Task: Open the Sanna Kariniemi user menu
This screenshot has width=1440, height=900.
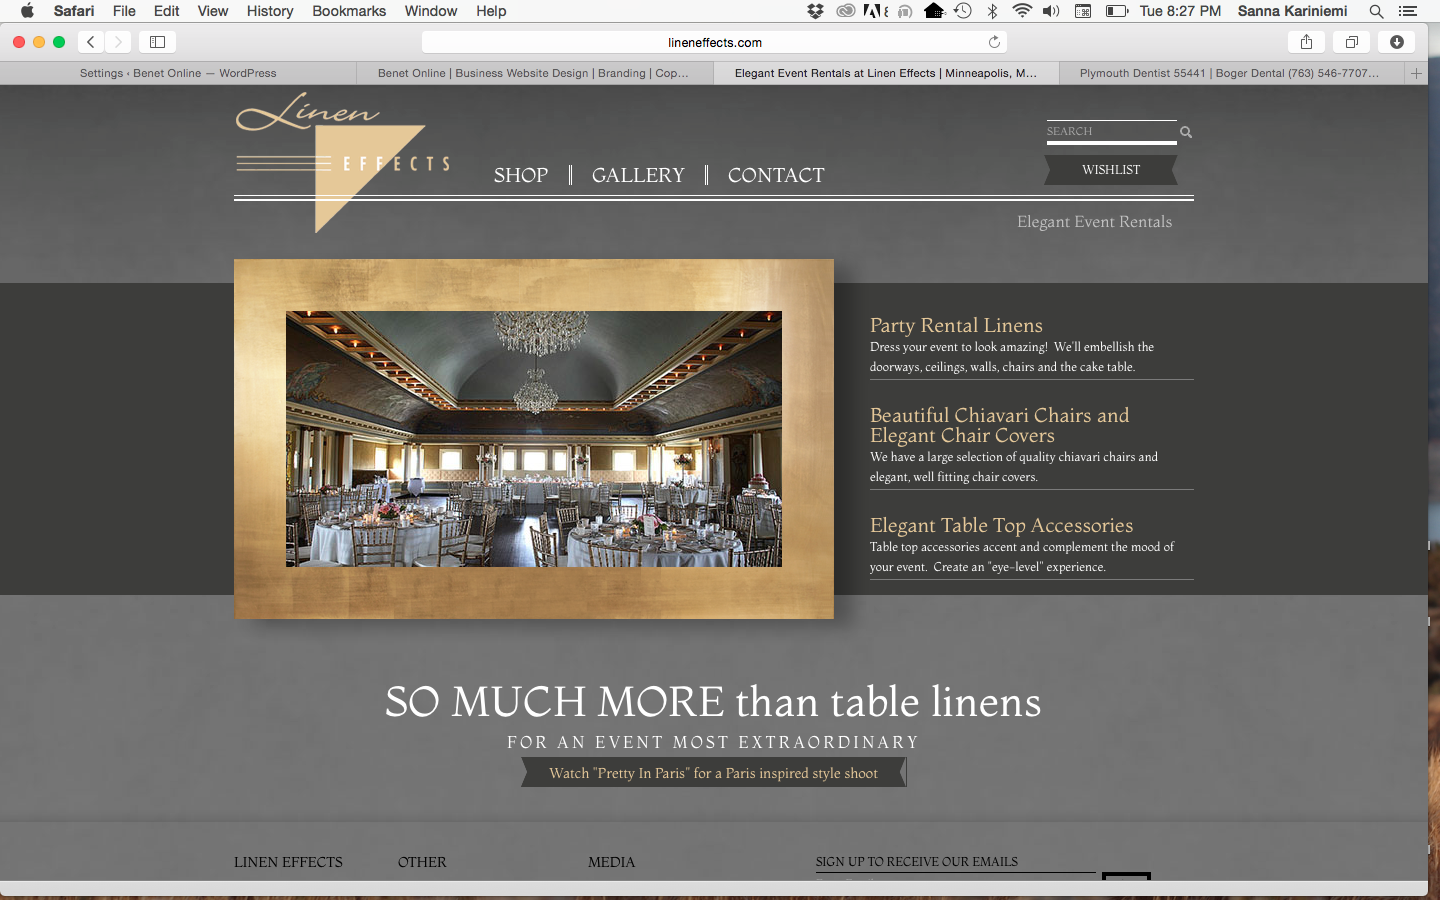Action: click(1292, 11)
